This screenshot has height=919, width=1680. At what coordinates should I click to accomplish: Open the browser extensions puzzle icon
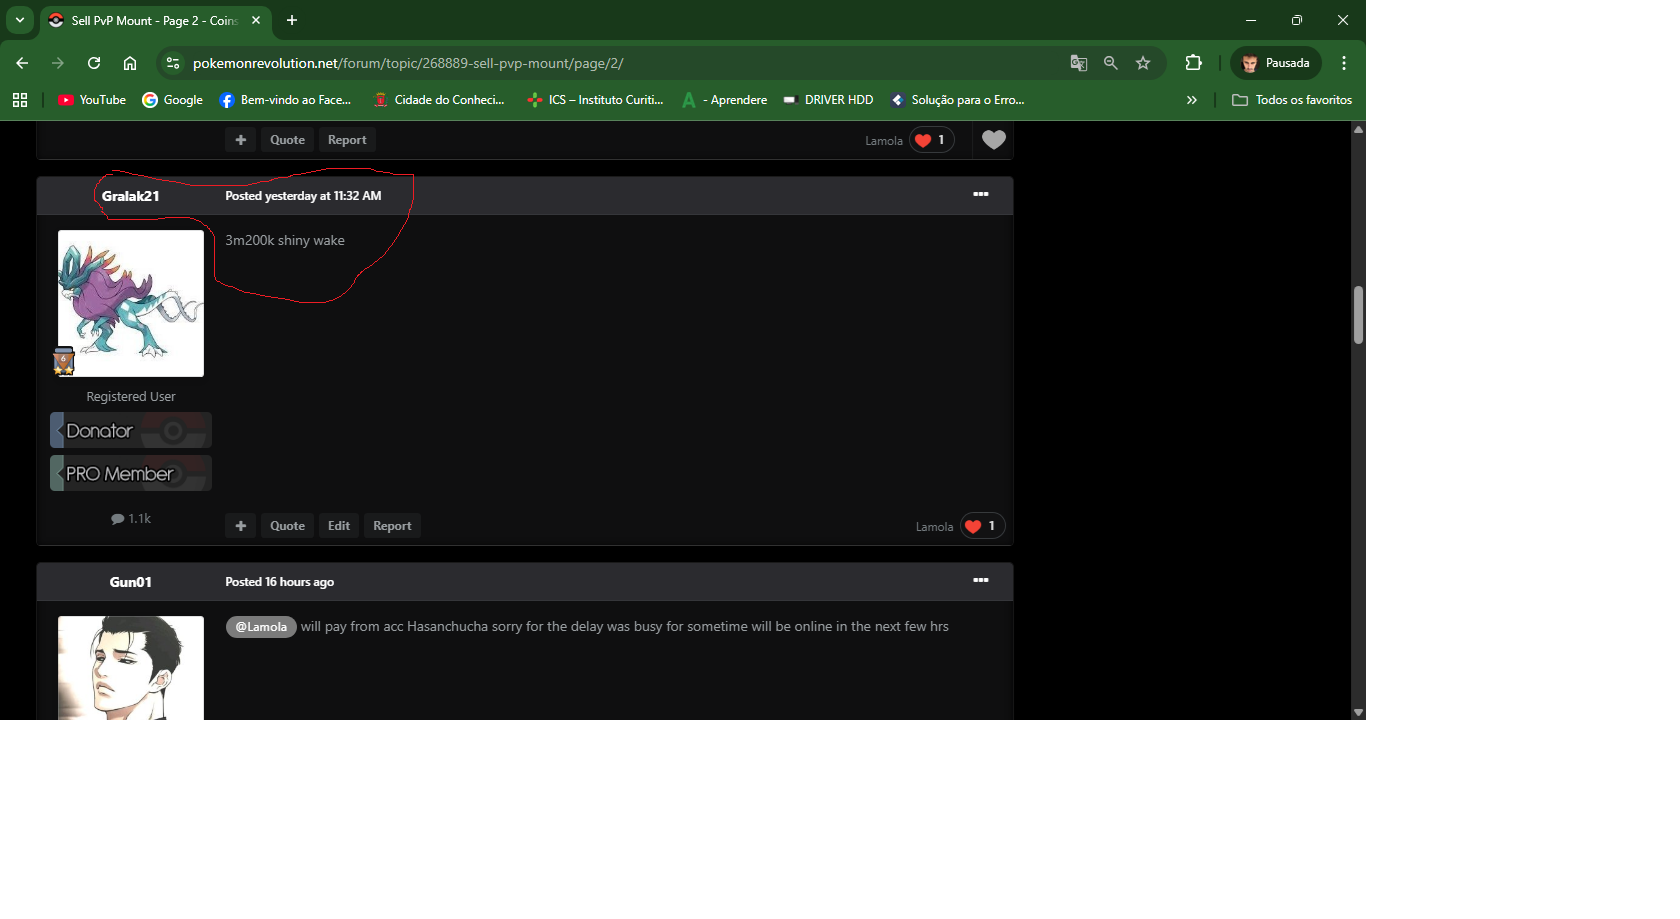coord(1193,63)
